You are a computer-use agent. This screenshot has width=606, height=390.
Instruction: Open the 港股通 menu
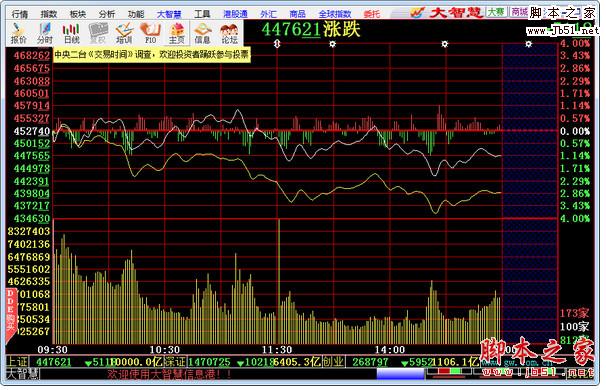[235, 14]
